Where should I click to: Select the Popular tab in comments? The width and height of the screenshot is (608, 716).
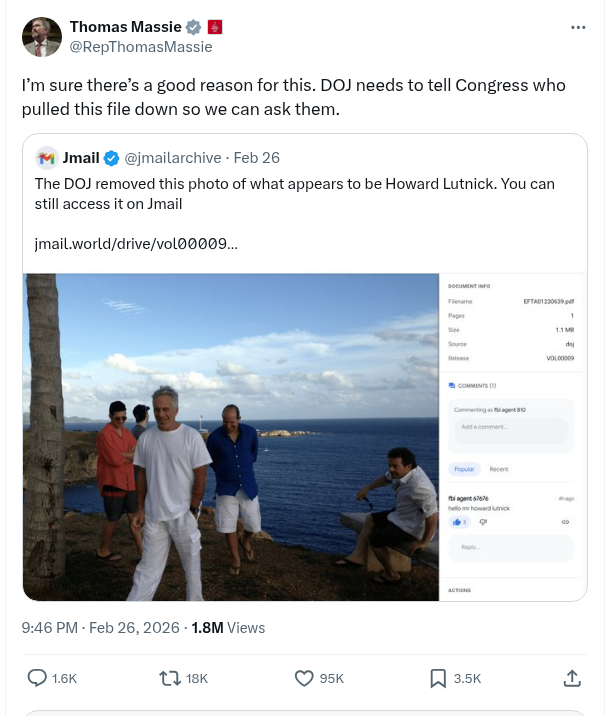[465, 469]
